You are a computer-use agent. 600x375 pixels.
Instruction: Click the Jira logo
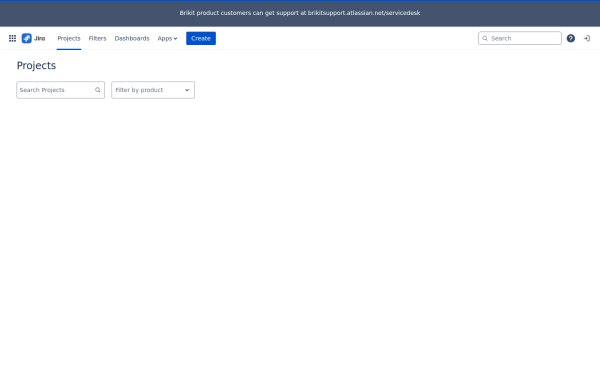[x=33, y=38]
